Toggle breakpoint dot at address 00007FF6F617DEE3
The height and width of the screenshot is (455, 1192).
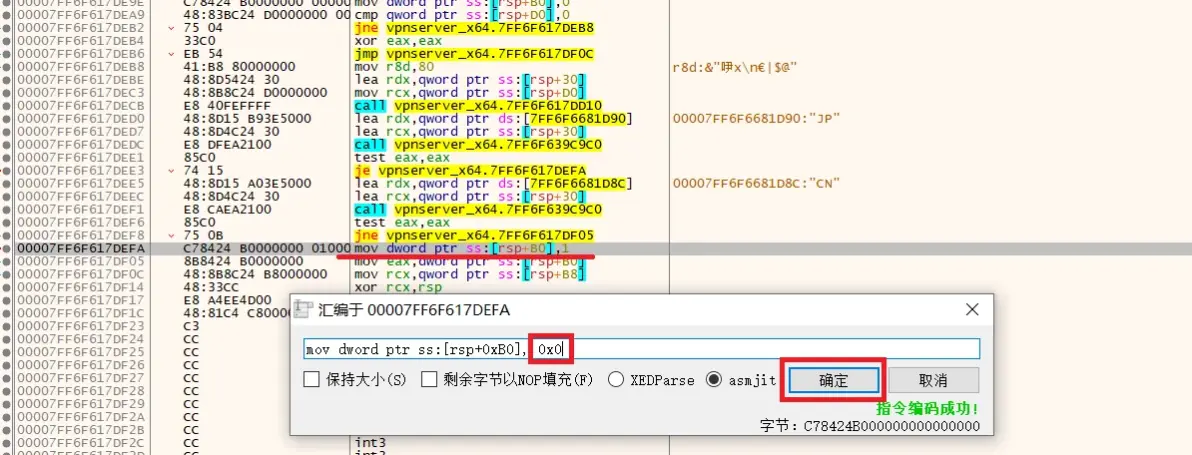pos(7,170)
